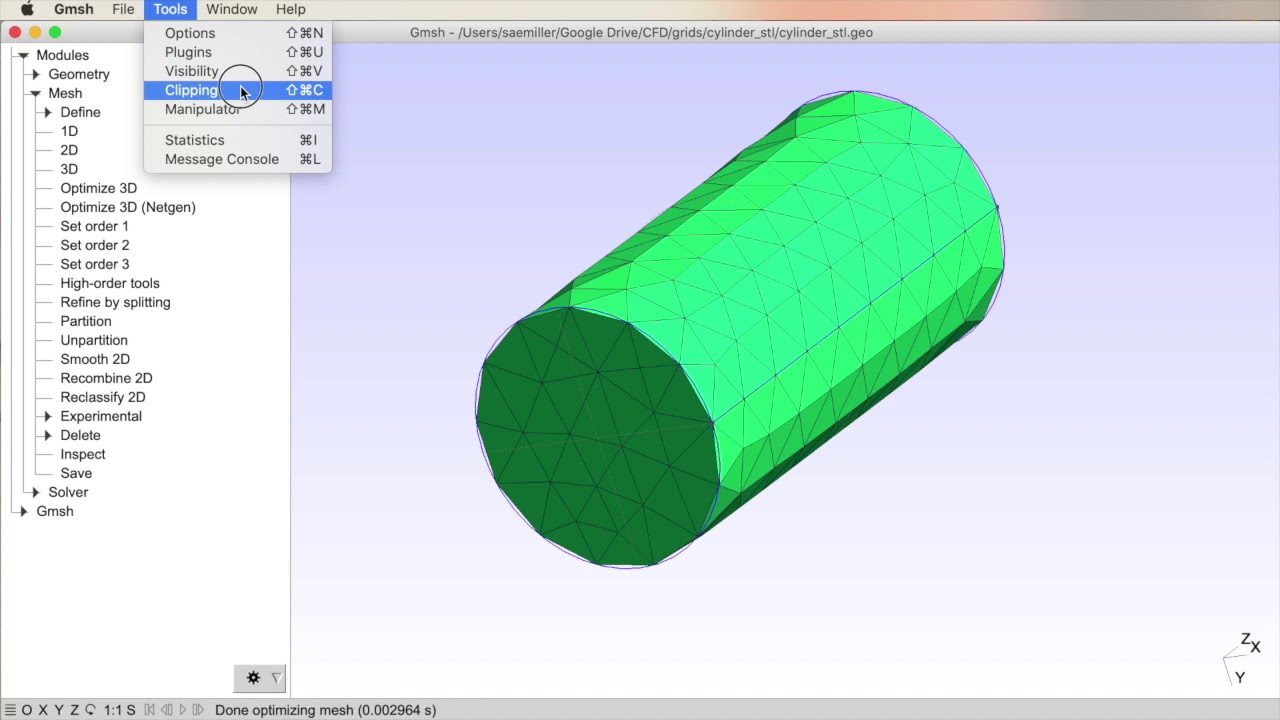Viewport: 1280px width, 720px height.
Task: Collapse the Mesh tree node
Action: click(x=35, y=93)
